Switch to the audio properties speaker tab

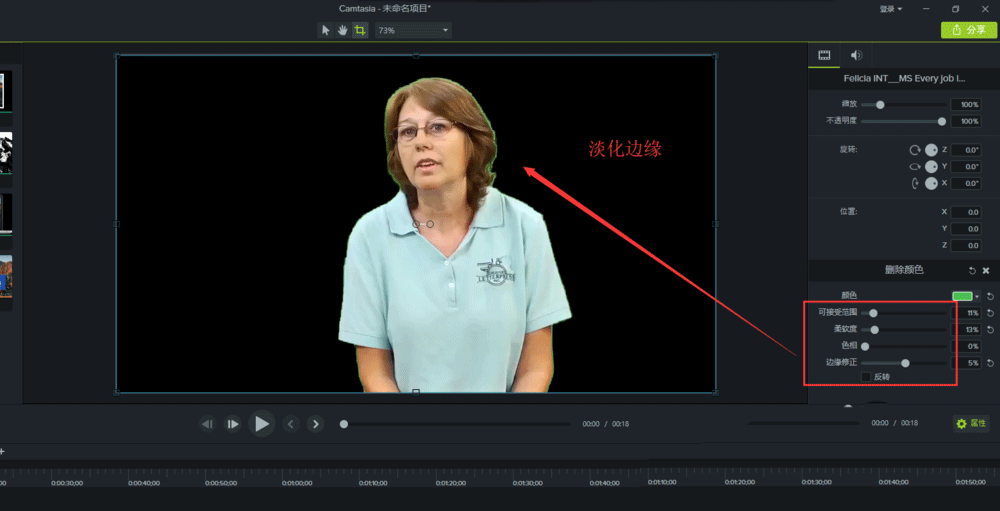857,56
